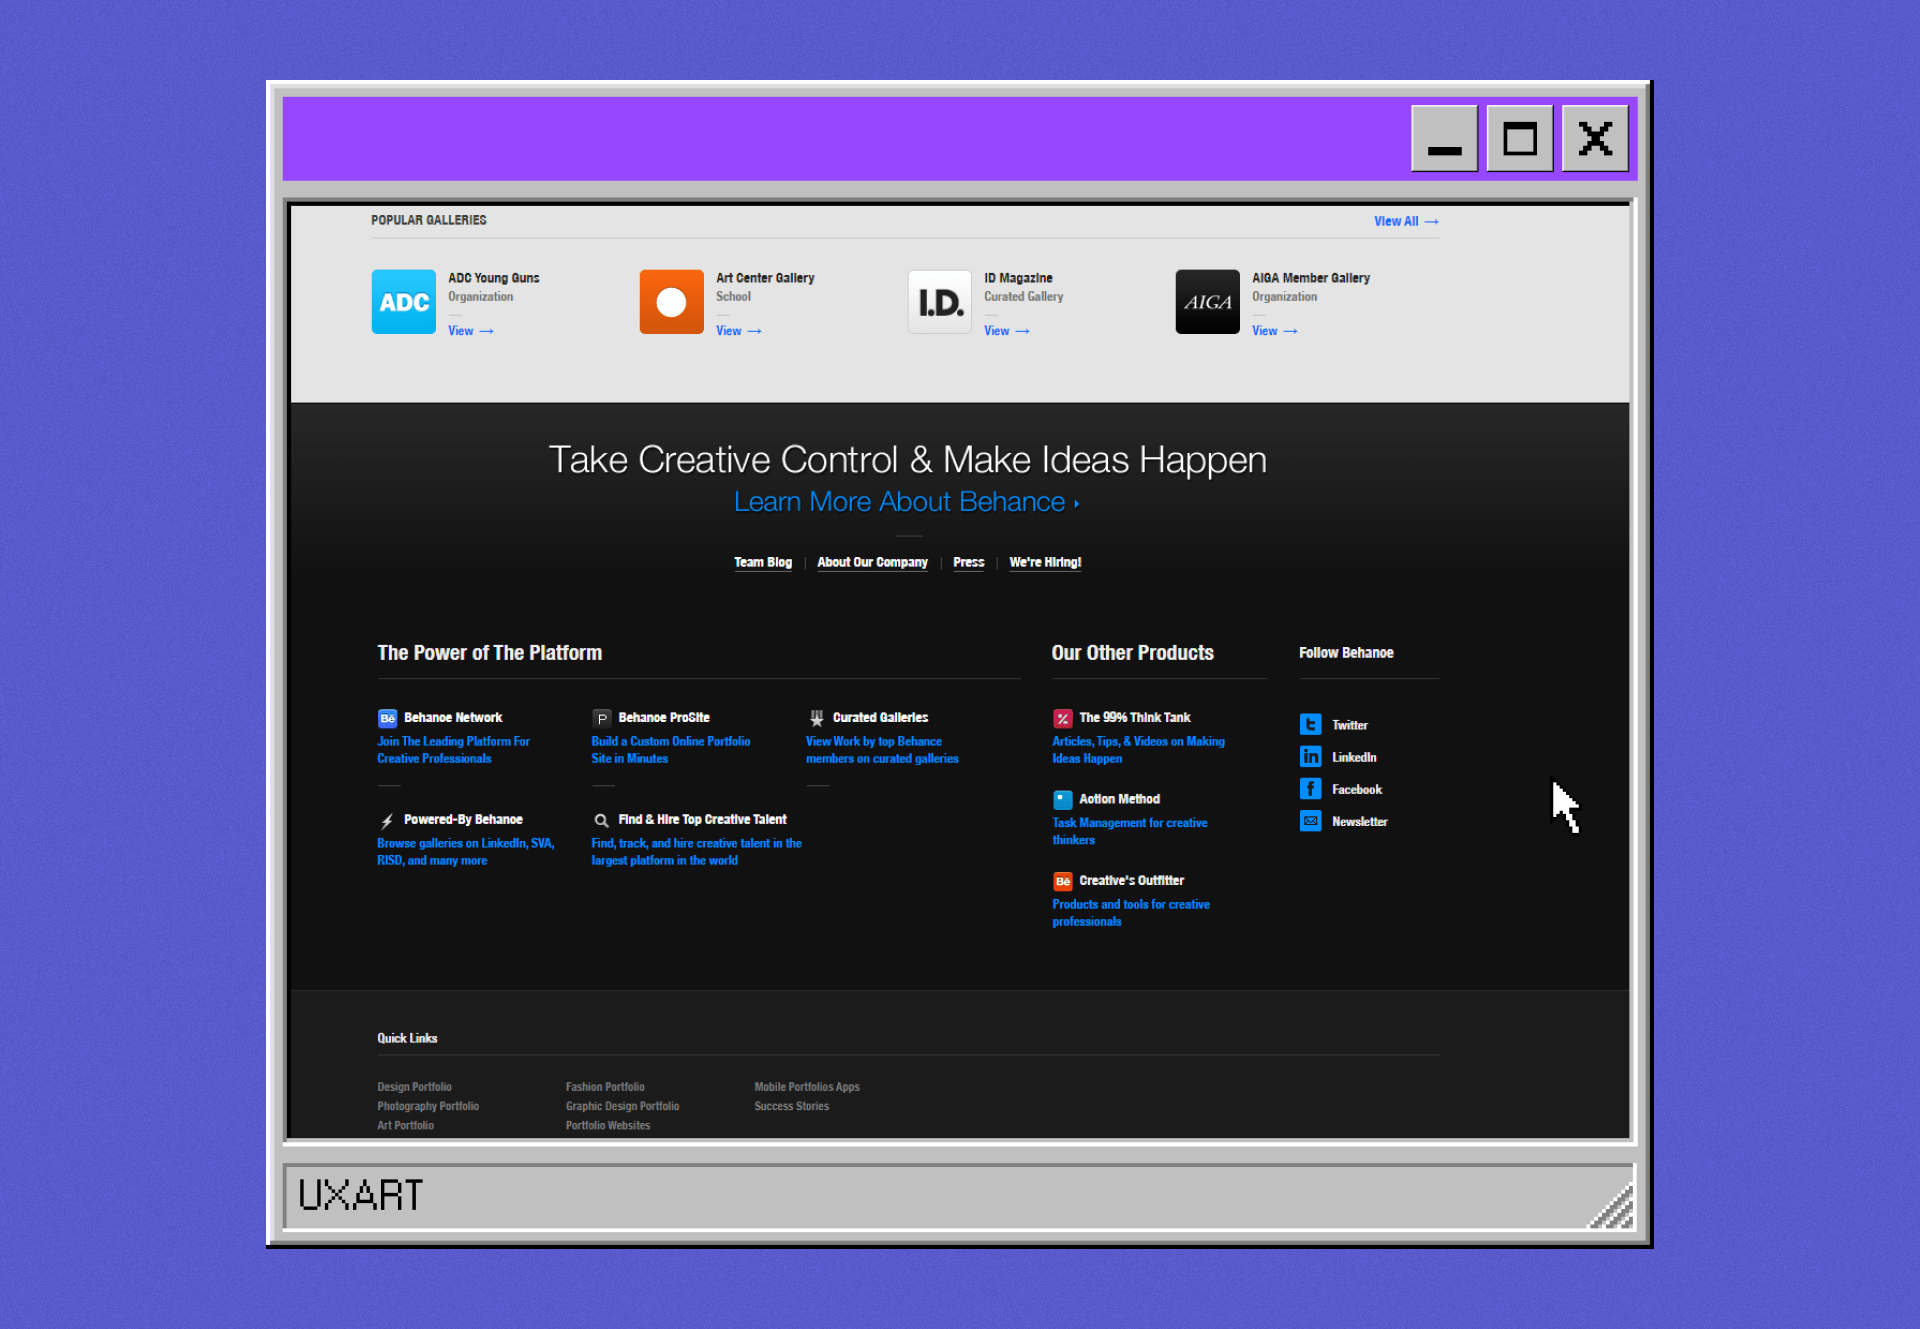Click the LinkedIn icon in Follow Behance
The image size is (1920, 1329).
(x=1310, y=757)
